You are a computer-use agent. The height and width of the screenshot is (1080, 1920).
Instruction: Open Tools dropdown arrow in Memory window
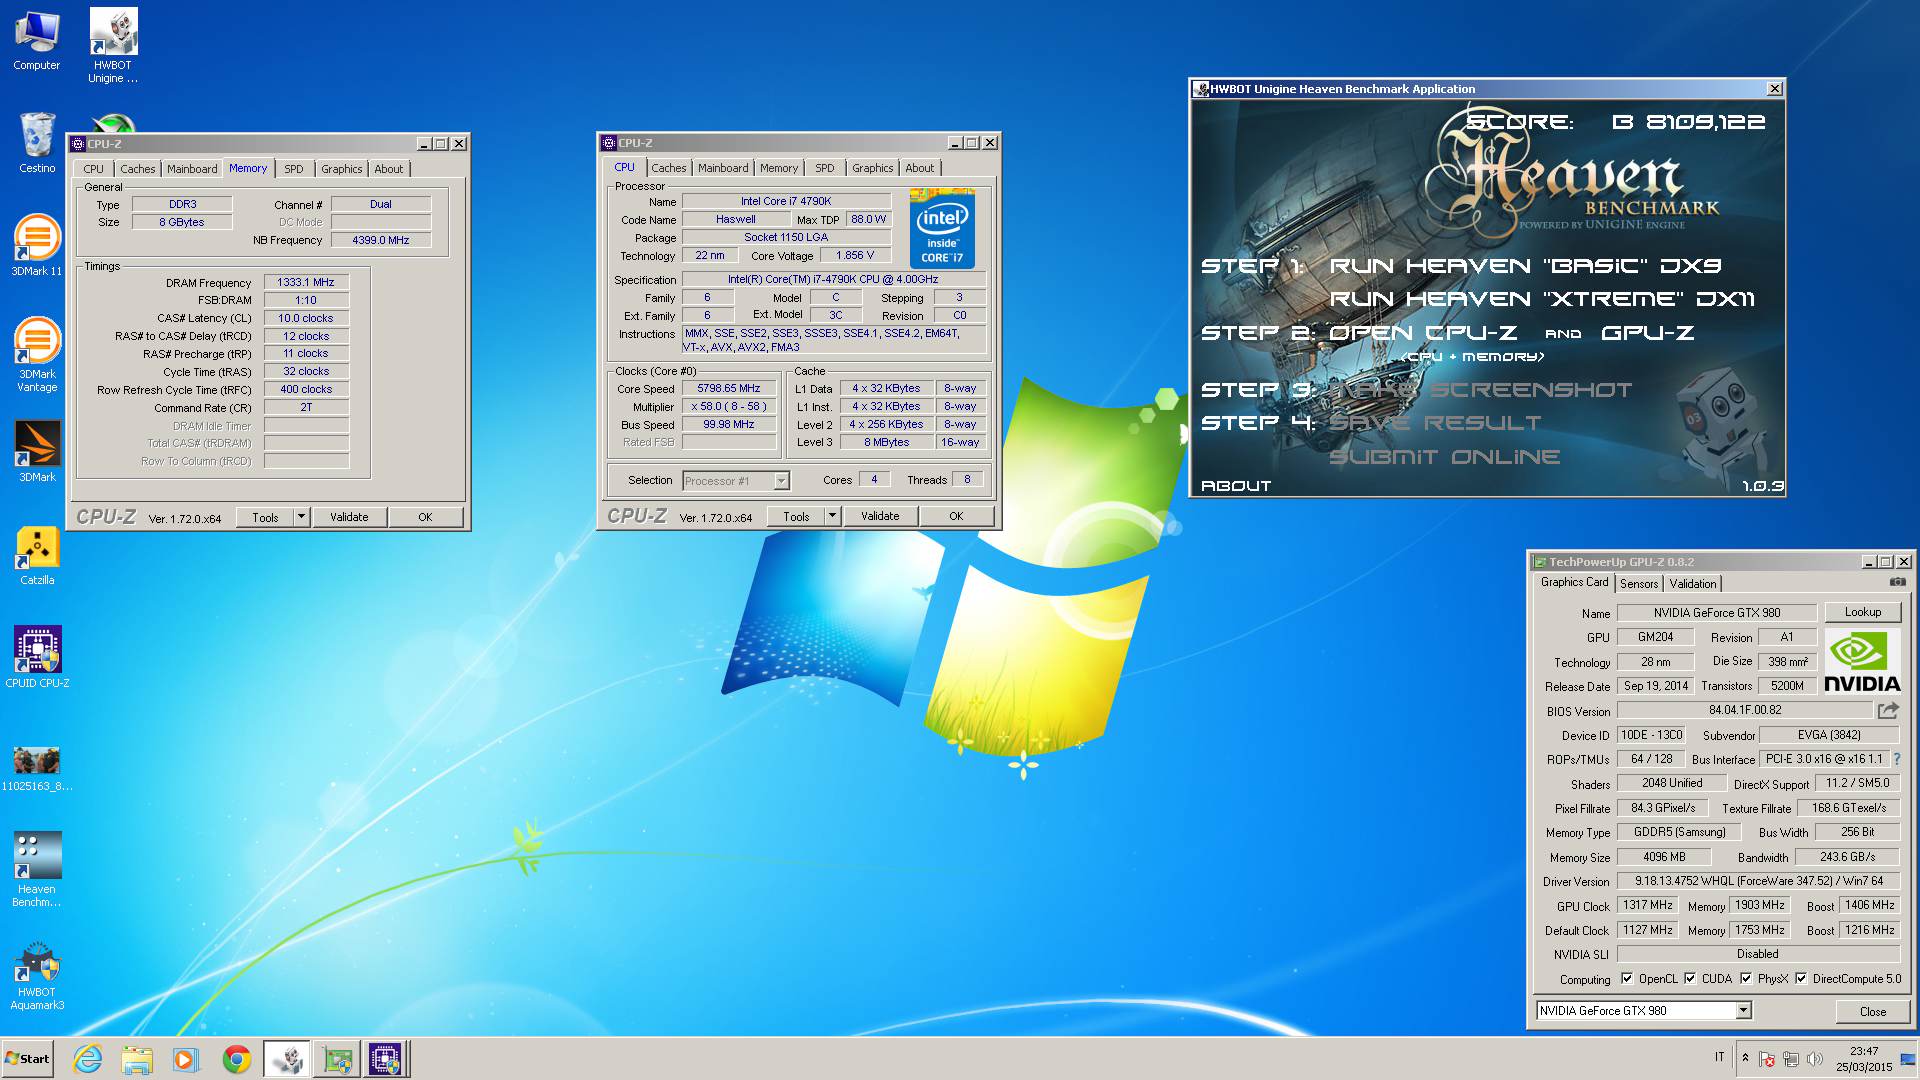point(301,517)
